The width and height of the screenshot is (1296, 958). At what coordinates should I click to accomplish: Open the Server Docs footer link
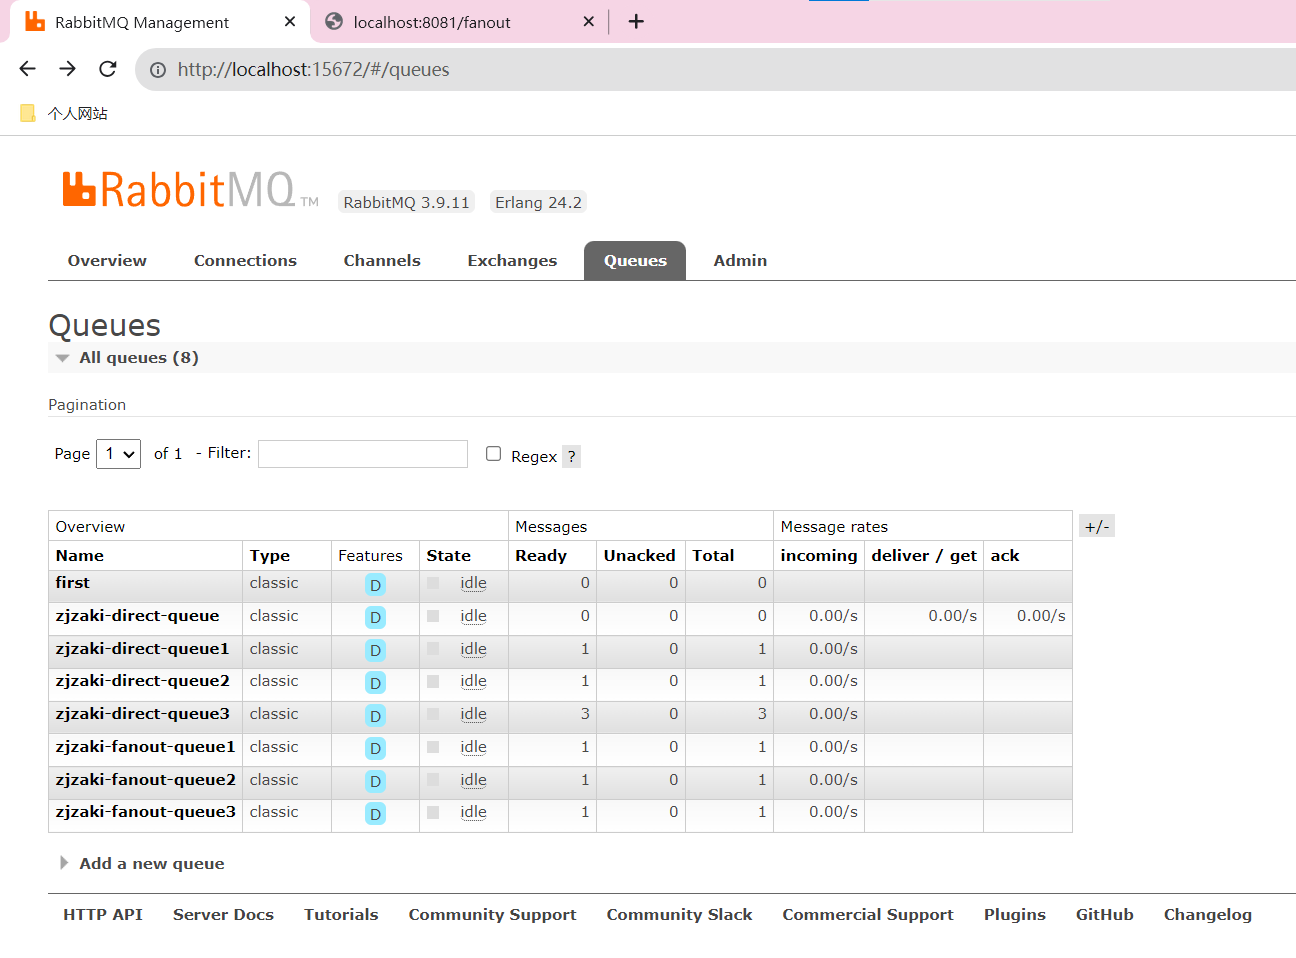(223, 914)
